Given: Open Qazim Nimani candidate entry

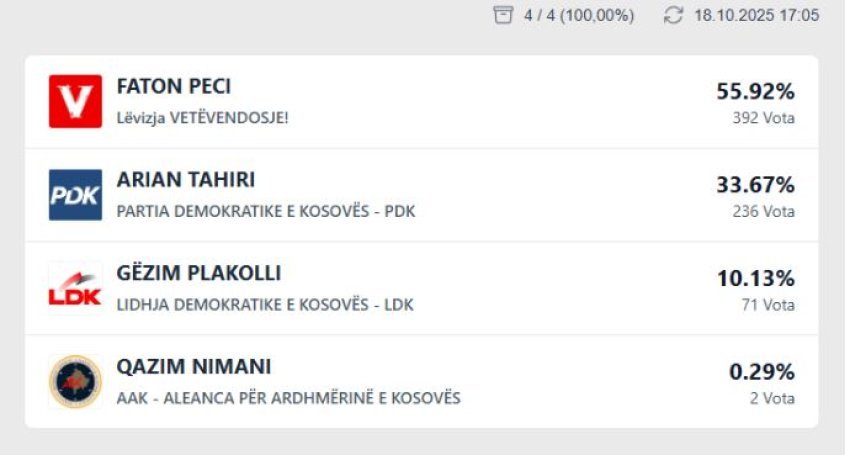Looking at the screenshot, I should click(194, 366).
